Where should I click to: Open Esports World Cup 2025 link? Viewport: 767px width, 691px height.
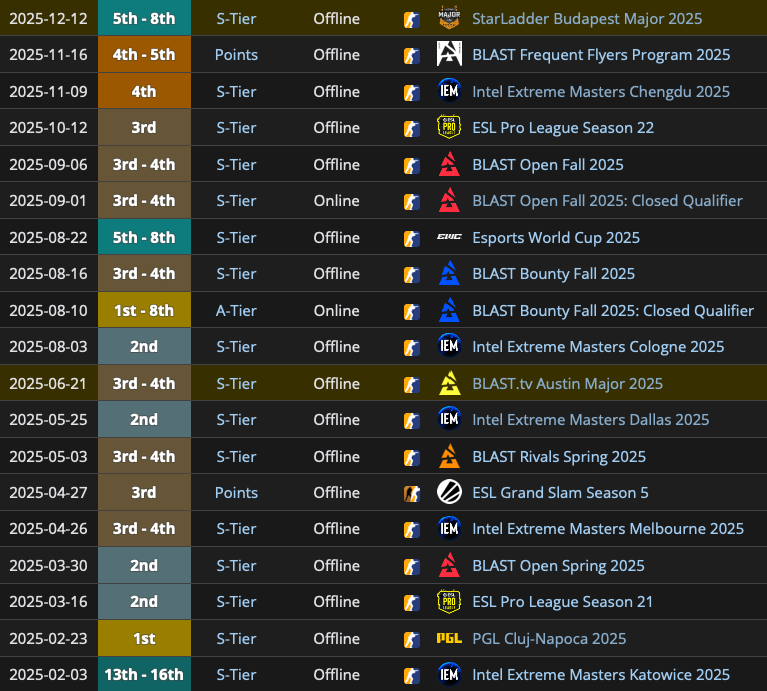pos(556,238)
